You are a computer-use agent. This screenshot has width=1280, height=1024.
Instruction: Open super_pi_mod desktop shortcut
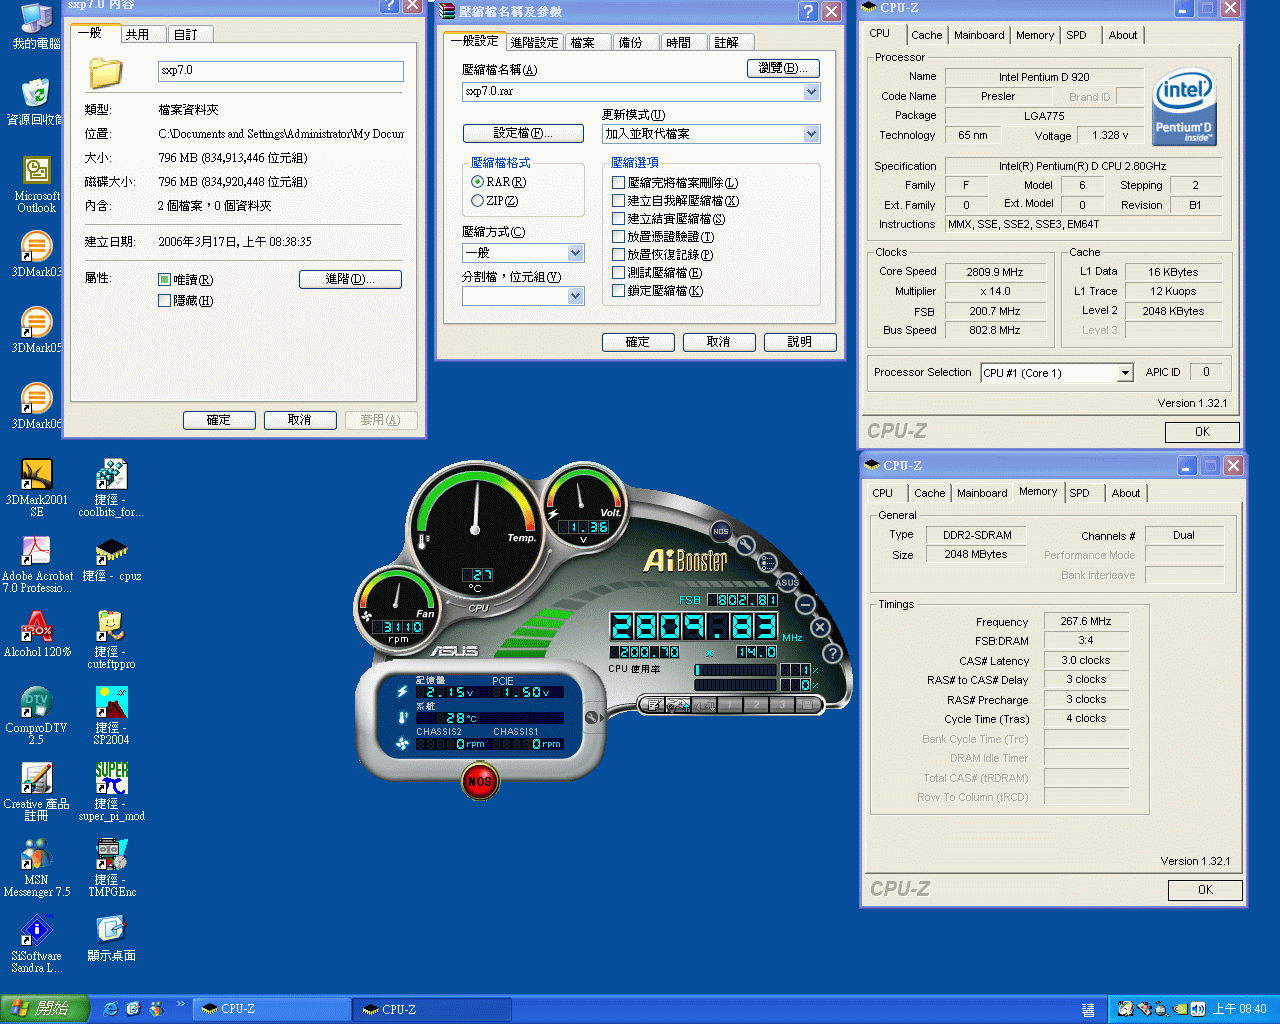coord(111,791)
